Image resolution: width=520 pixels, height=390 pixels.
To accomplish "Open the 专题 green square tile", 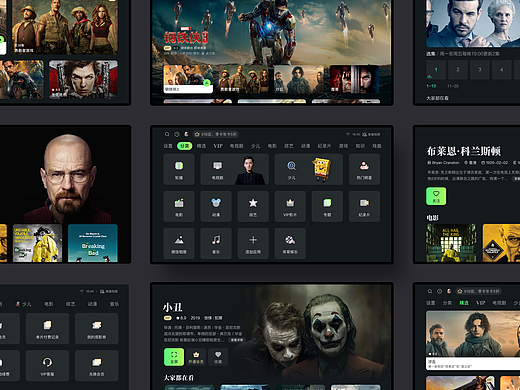I will pos(327,206).
